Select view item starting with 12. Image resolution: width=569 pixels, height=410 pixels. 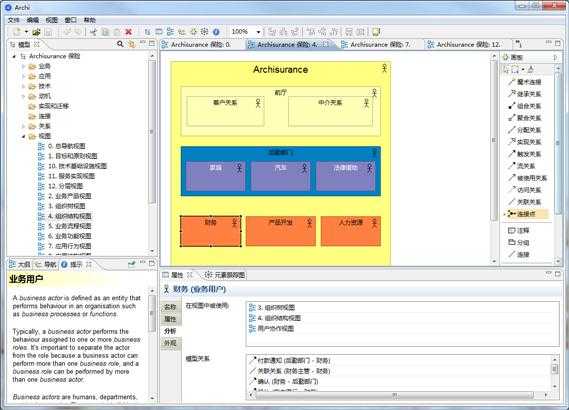[61, 186]
